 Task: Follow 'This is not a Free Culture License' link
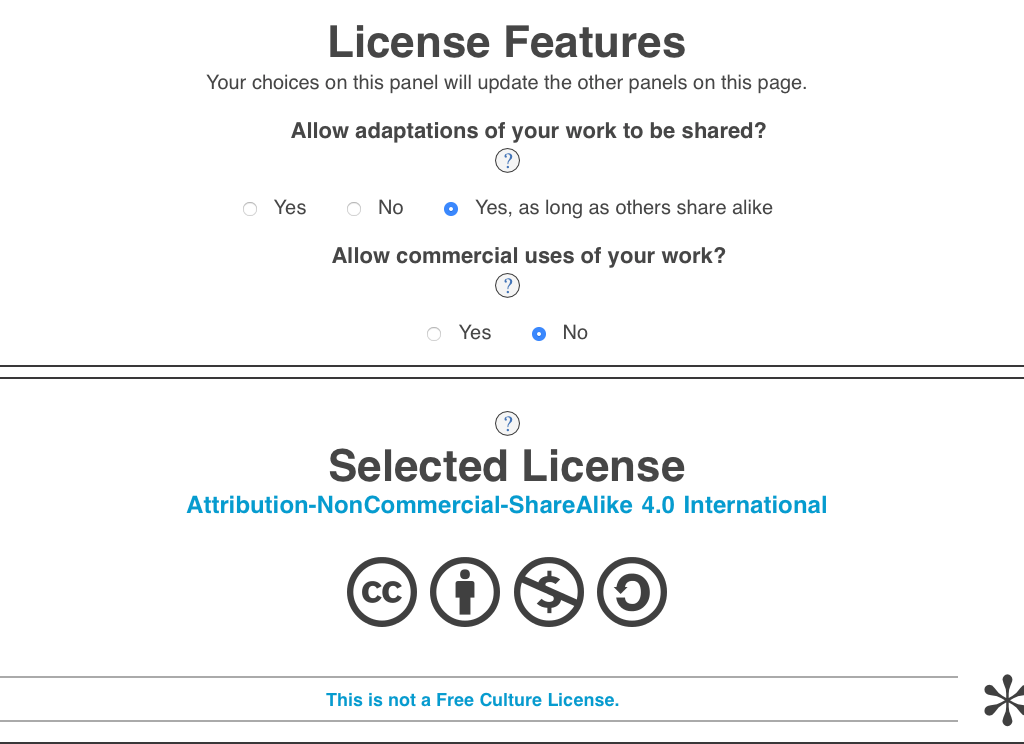pos(472,700)
